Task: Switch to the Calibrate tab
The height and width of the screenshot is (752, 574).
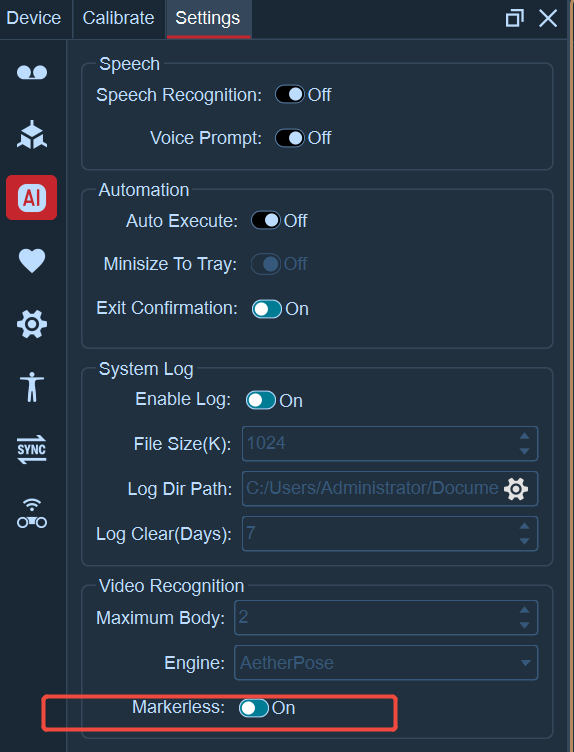Action: coord(118,18)
